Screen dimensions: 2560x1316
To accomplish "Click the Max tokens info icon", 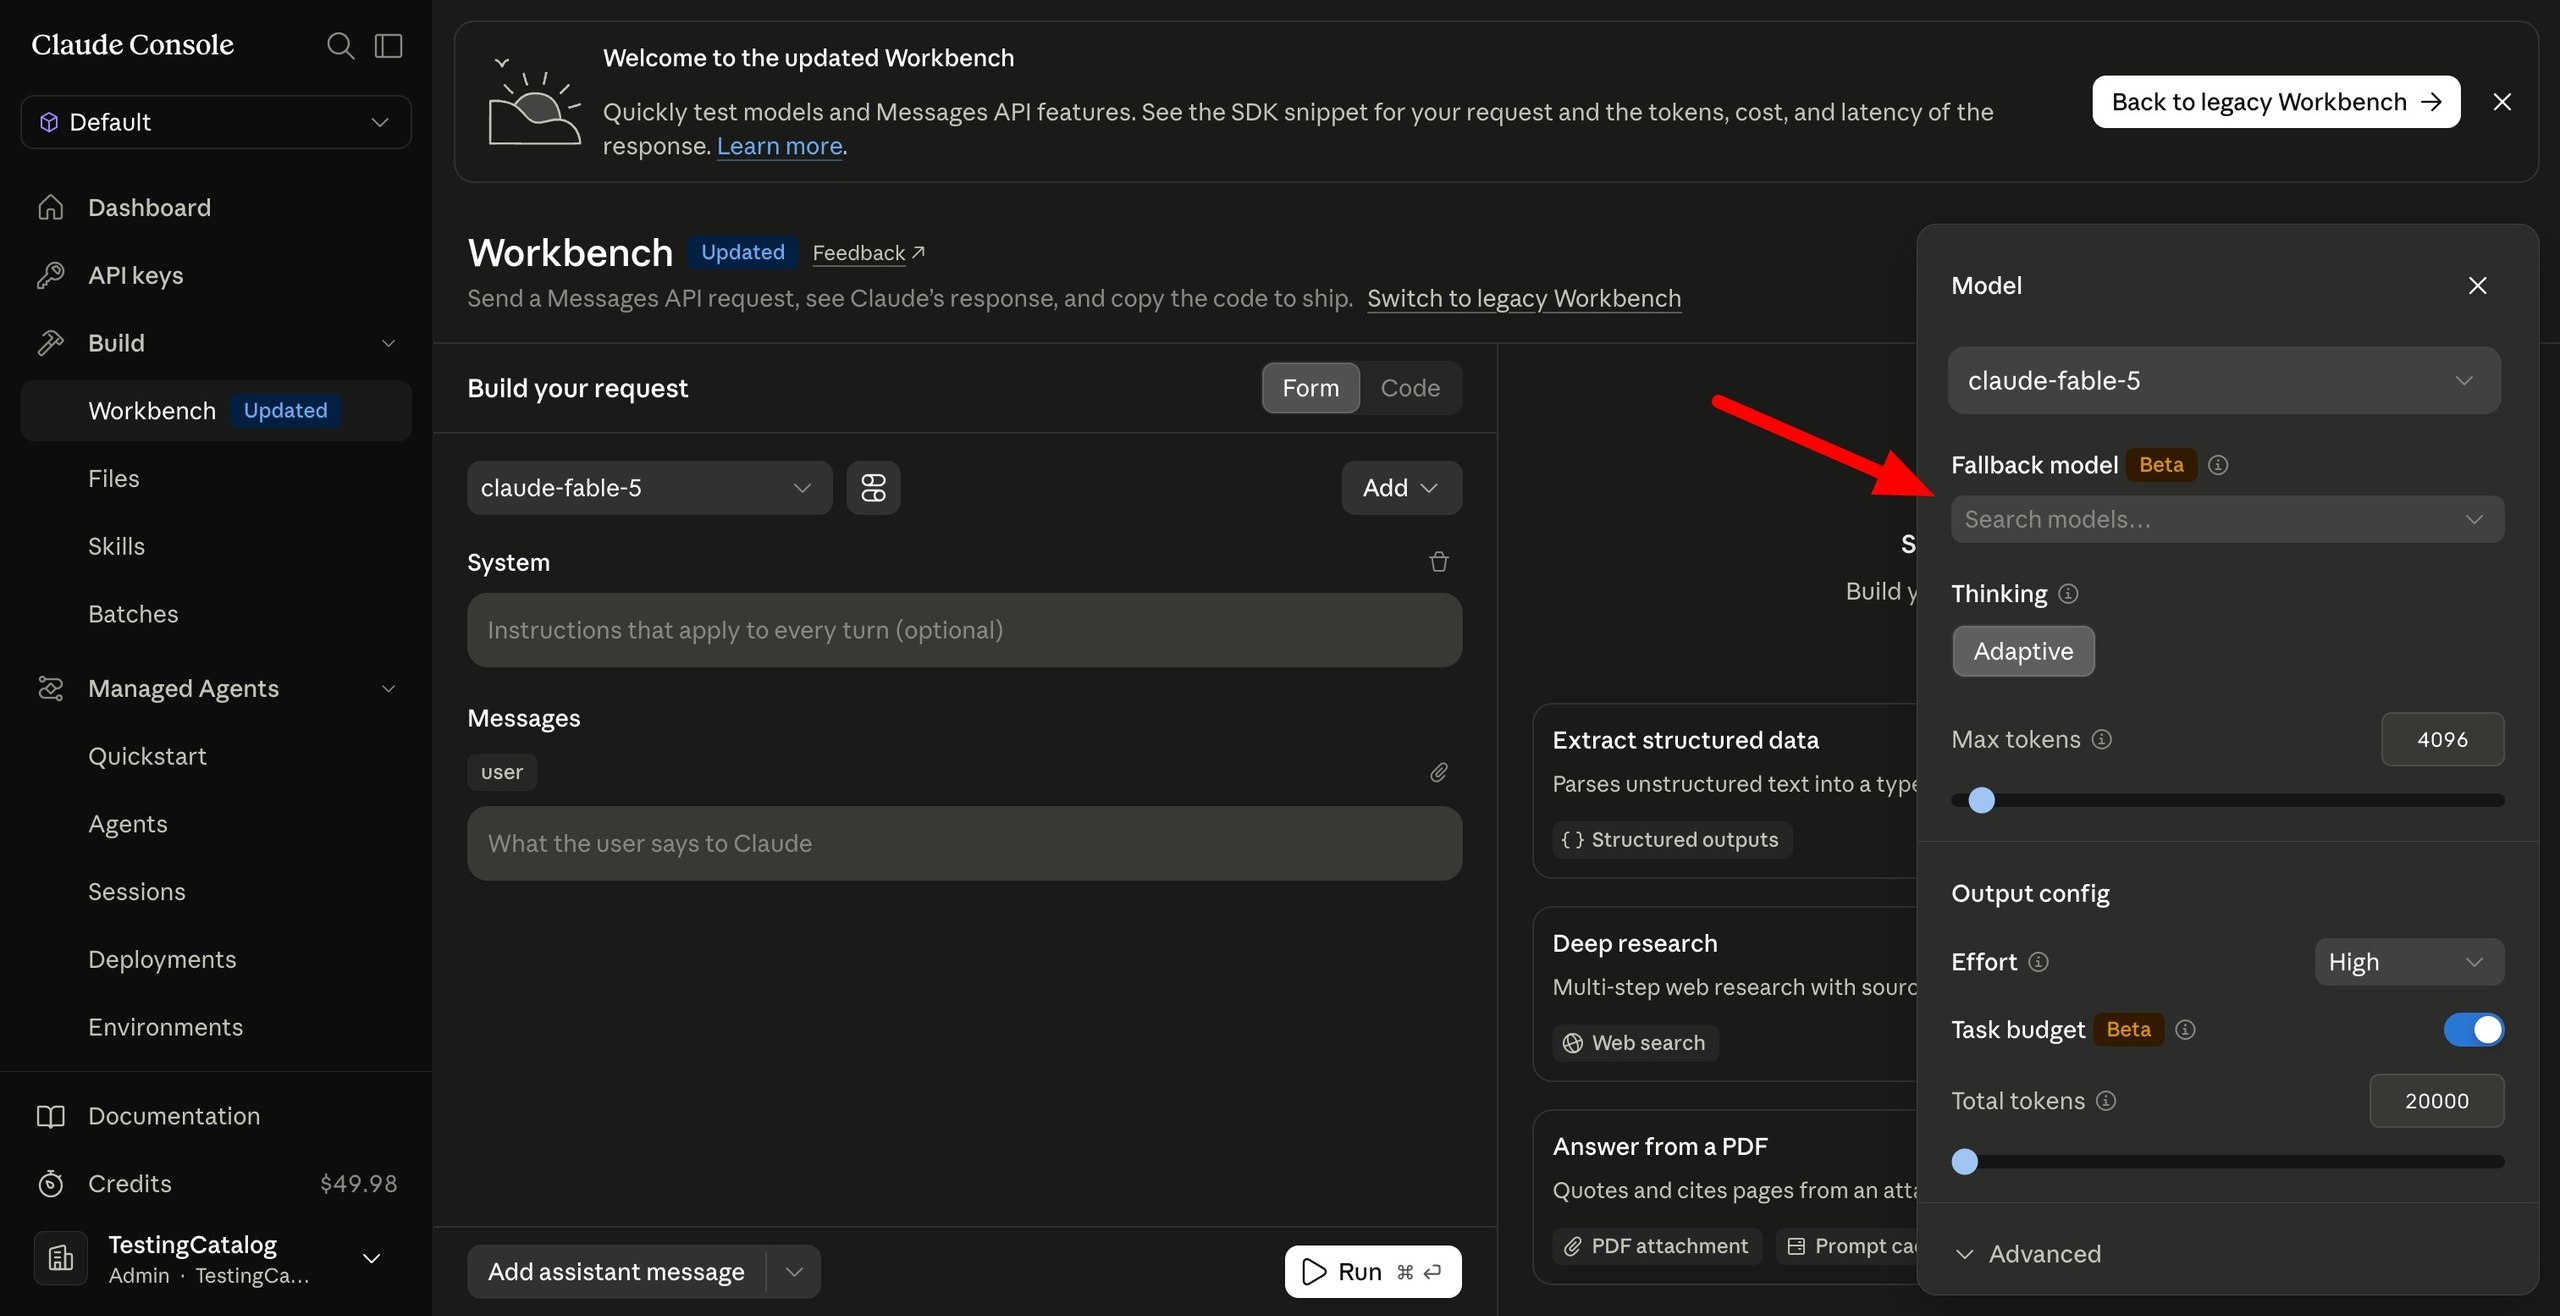I will tap(2102, 739).
